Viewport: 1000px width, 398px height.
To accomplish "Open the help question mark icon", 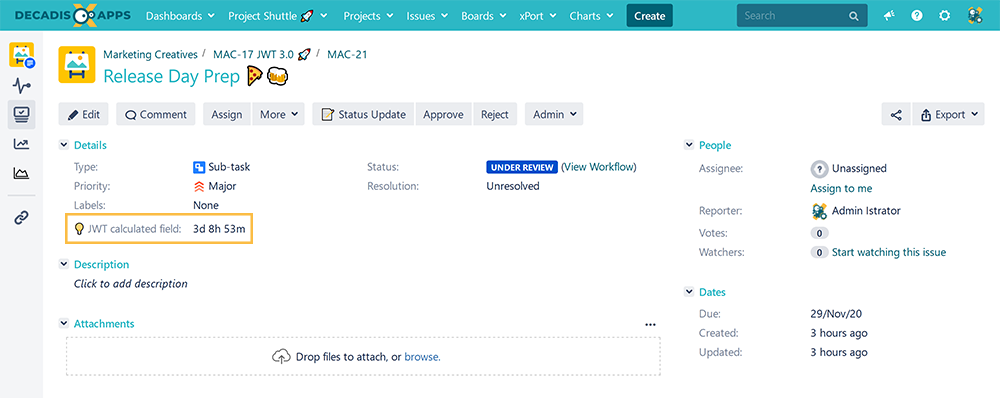I will click(x=917, y=16).
